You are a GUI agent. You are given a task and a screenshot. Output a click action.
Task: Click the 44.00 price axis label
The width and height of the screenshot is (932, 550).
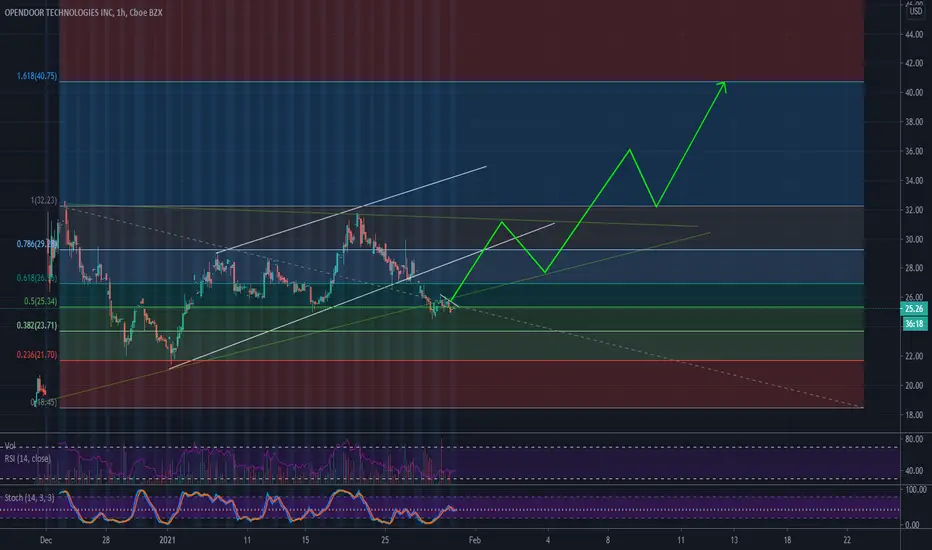coord(914,34)
